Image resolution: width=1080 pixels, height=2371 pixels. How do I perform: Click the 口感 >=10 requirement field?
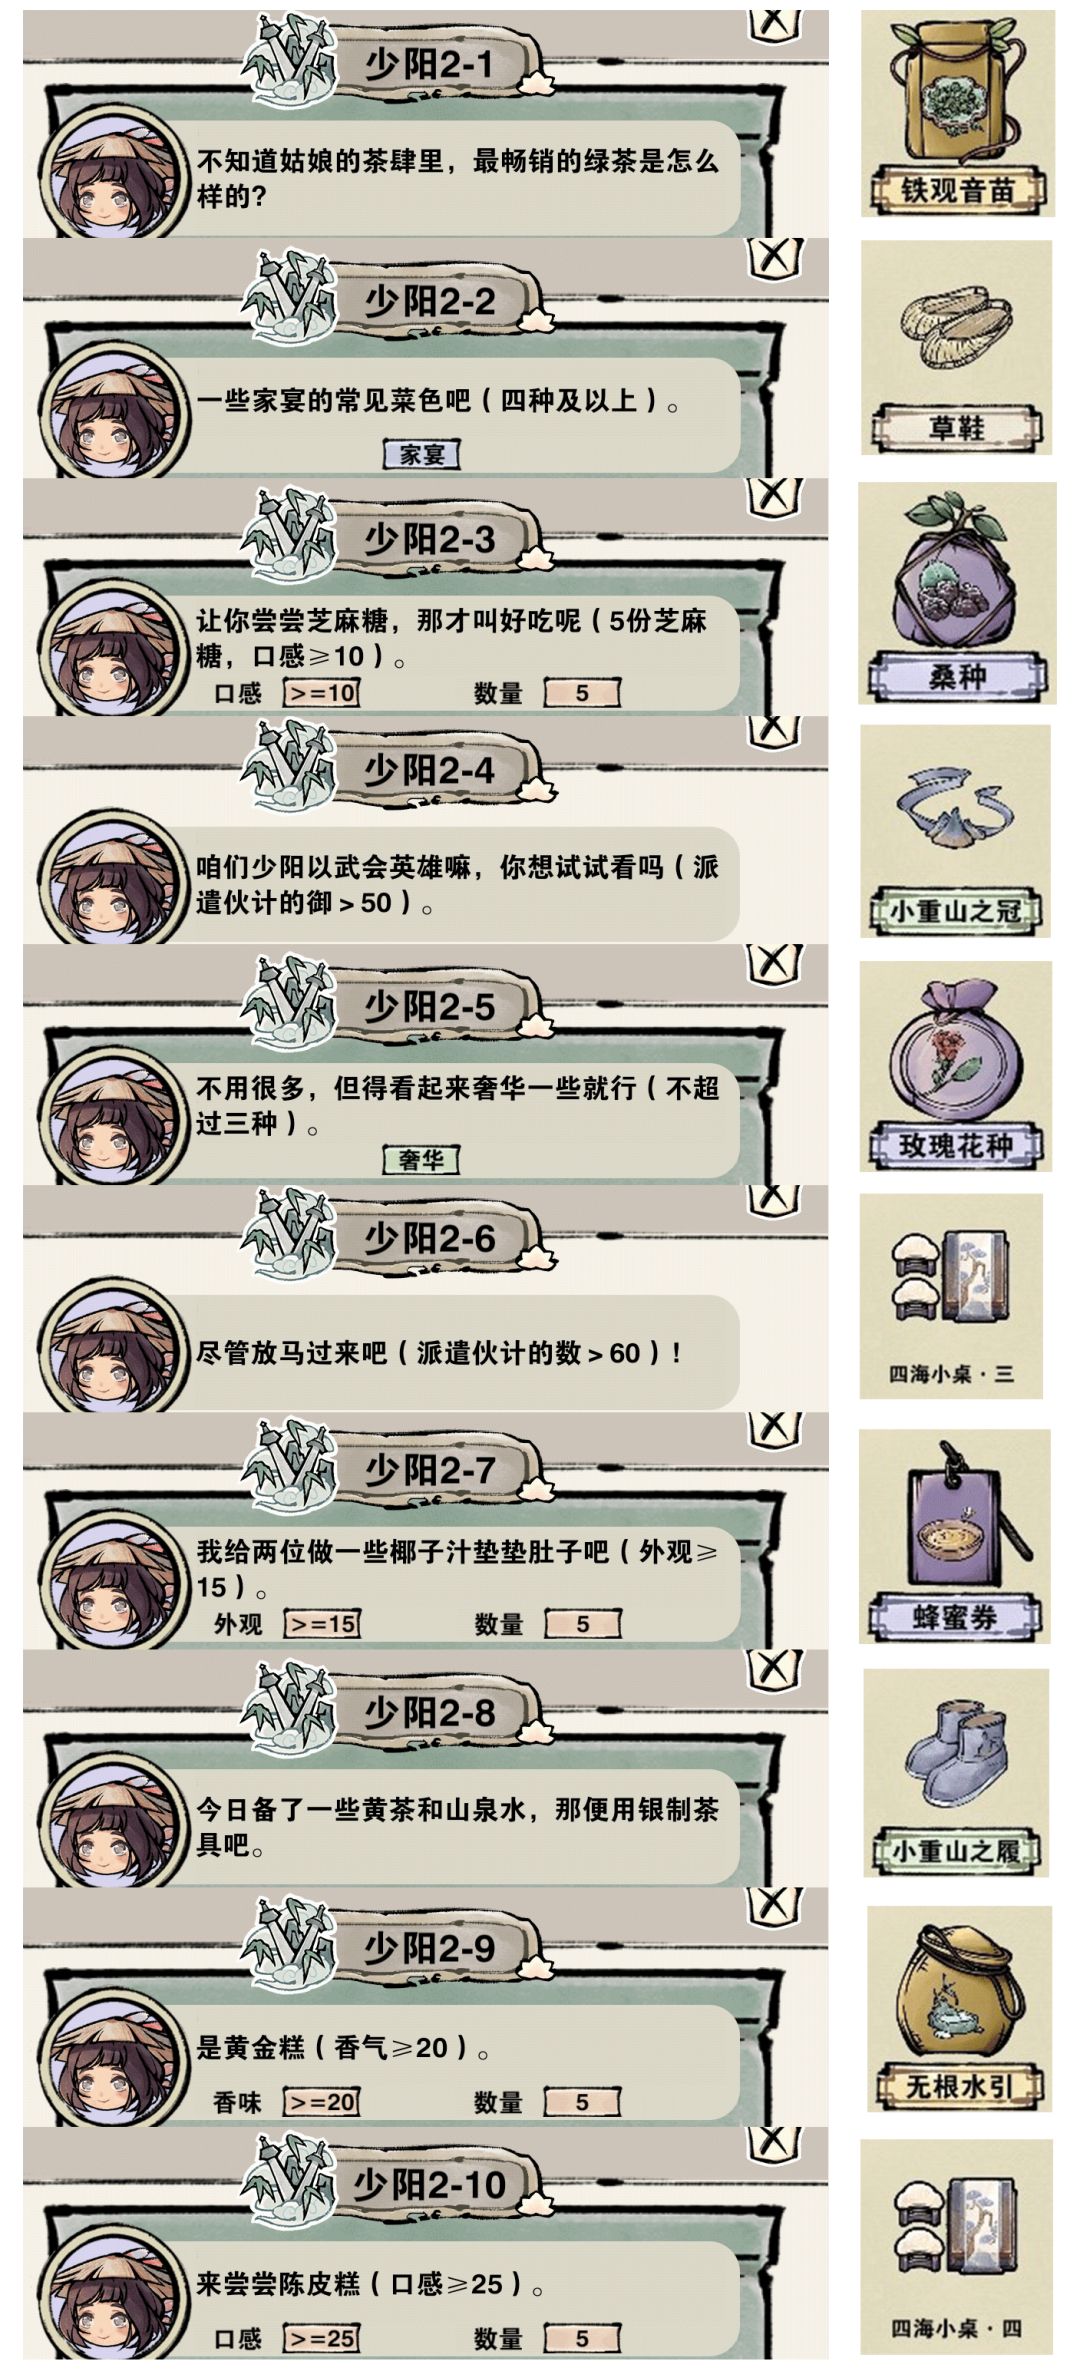(321, 692)
